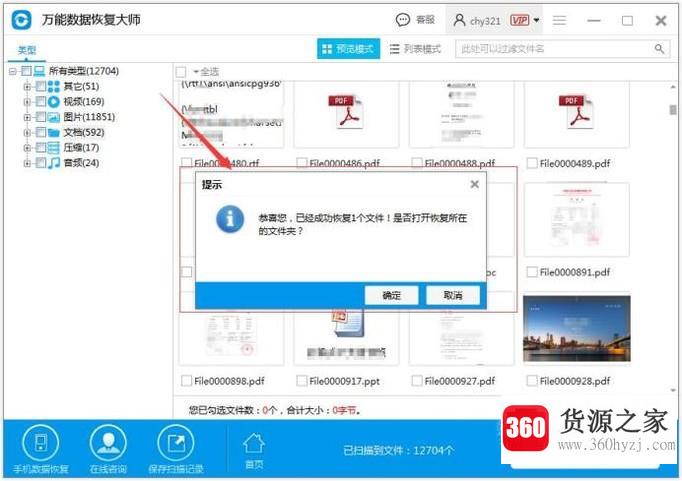The height and width of the screenshot is (481, 682).
Task: Check the 压缩(17) checkbox
Action: pyautogui.click(x=40, y=147)
